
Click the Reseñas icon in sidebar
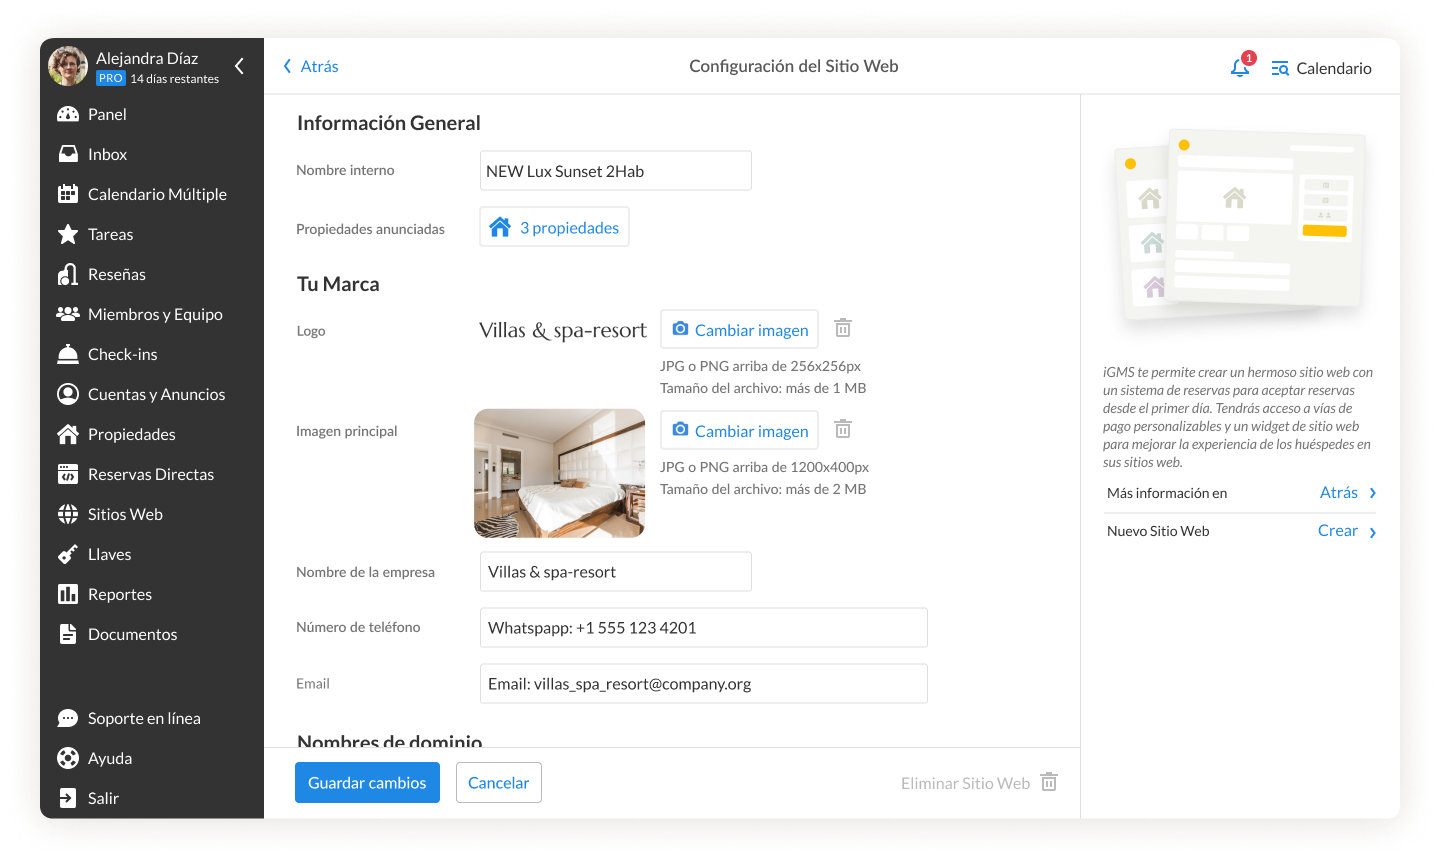pyautogui.click(x=68, y=274)
